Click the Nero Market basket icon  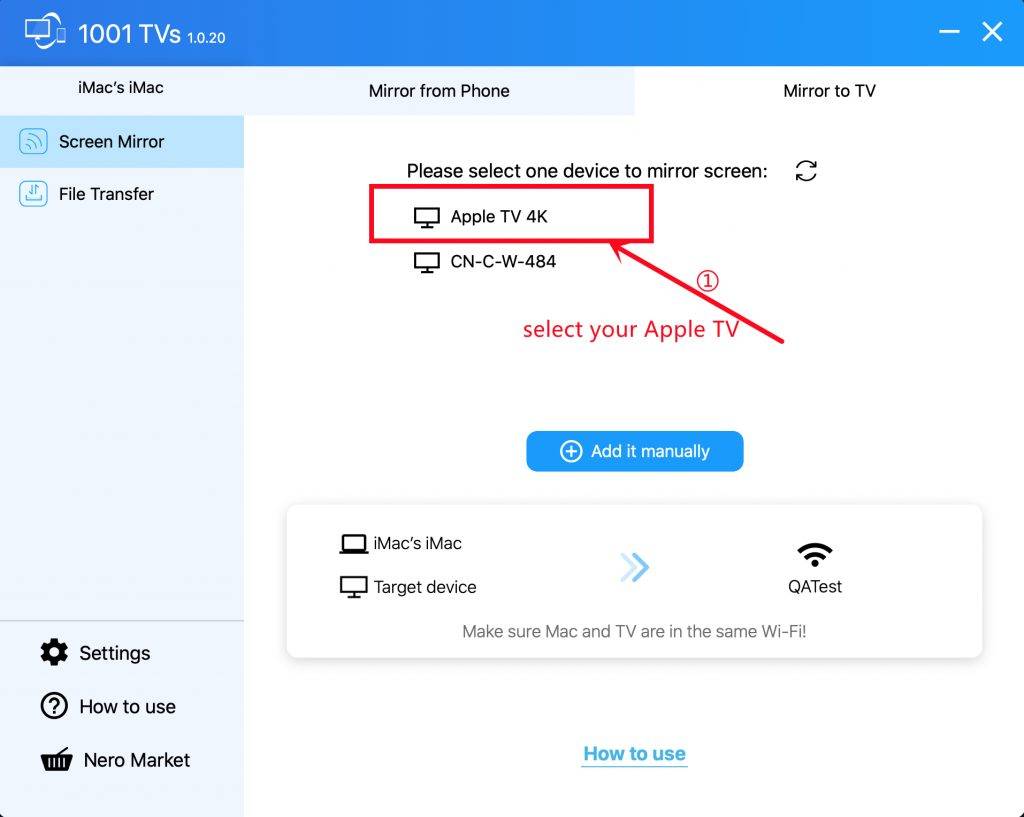coord(56,760)
